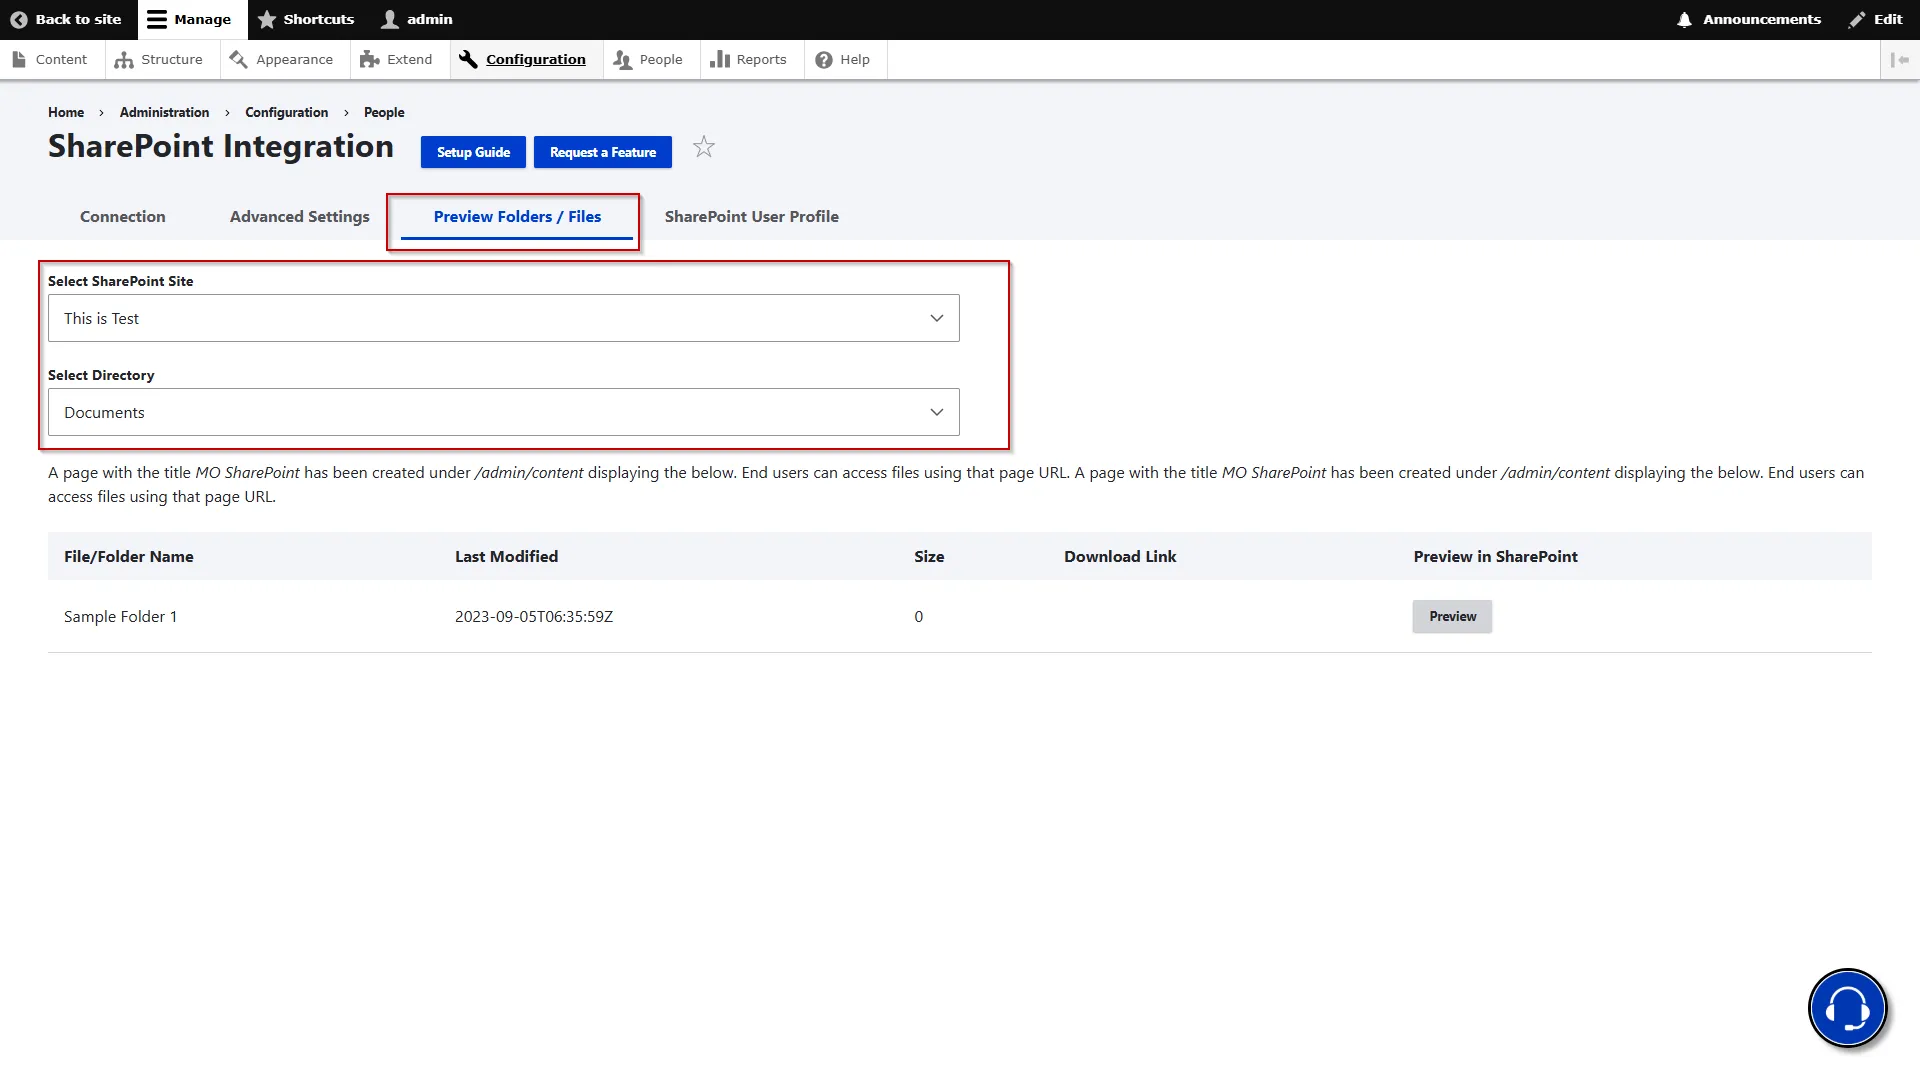Open the admin user menu
The image size is (1920, 1080).
click(417, 19)
